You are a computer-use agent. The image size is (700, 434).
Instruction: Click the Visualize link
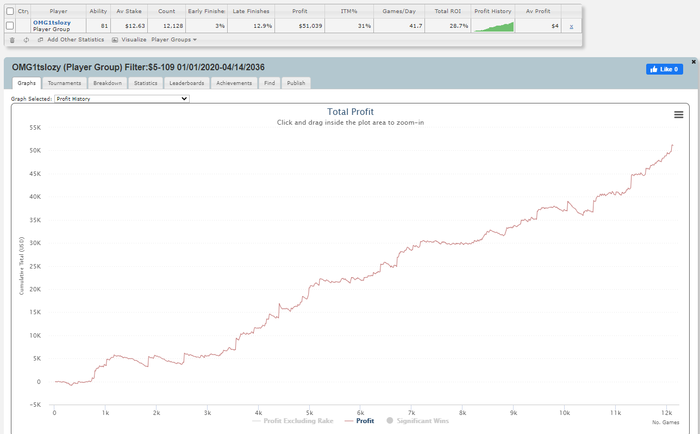pos(134,40)
